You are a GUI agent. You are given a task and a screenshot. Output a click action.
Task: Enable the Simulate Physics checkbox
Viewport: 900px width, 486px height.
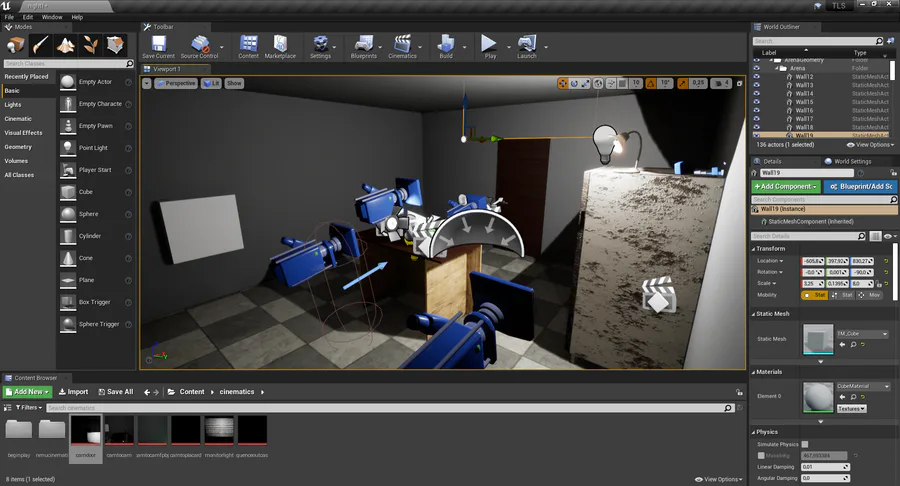pyautogui.click(x=805, y=444)
